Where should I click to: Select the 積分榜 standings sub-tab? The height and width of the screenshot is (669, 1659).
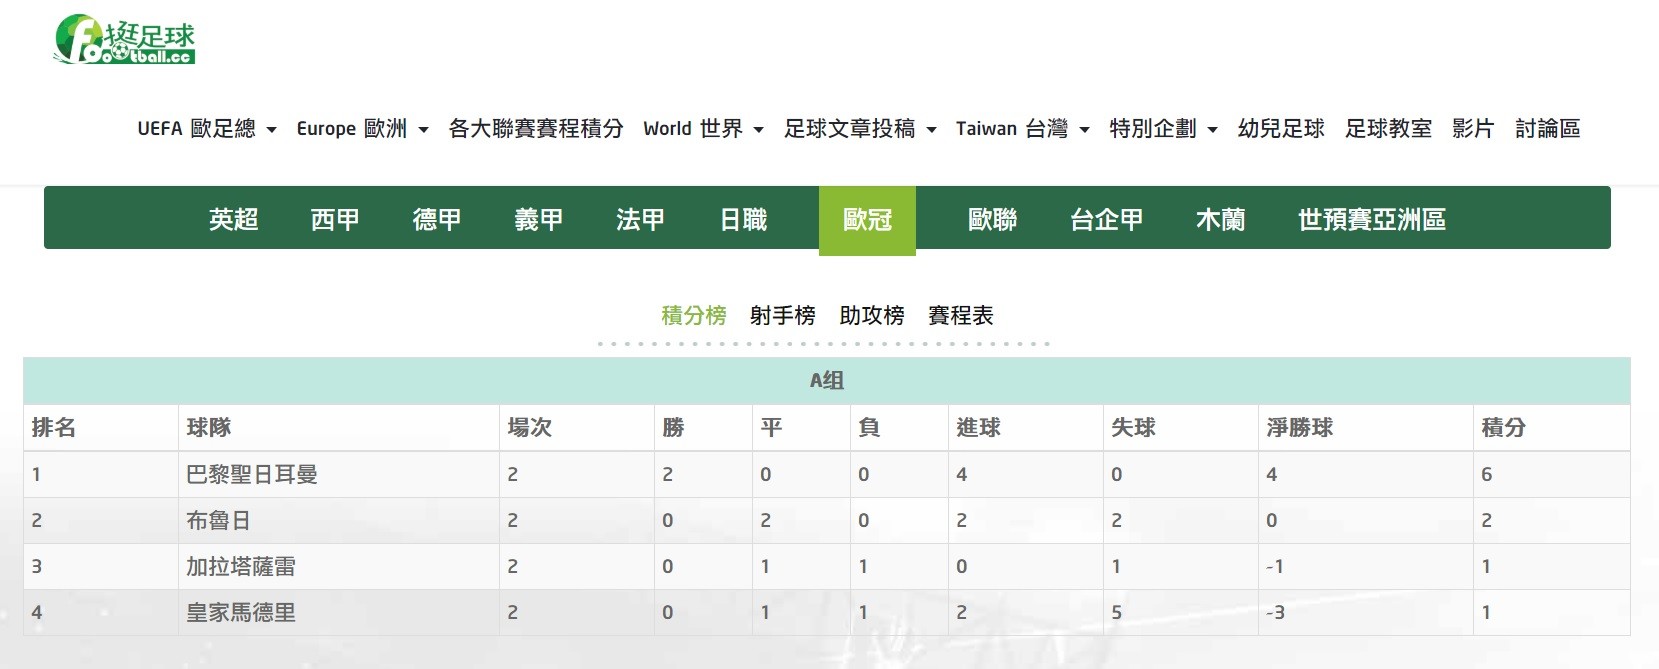[x=694, y=316]
